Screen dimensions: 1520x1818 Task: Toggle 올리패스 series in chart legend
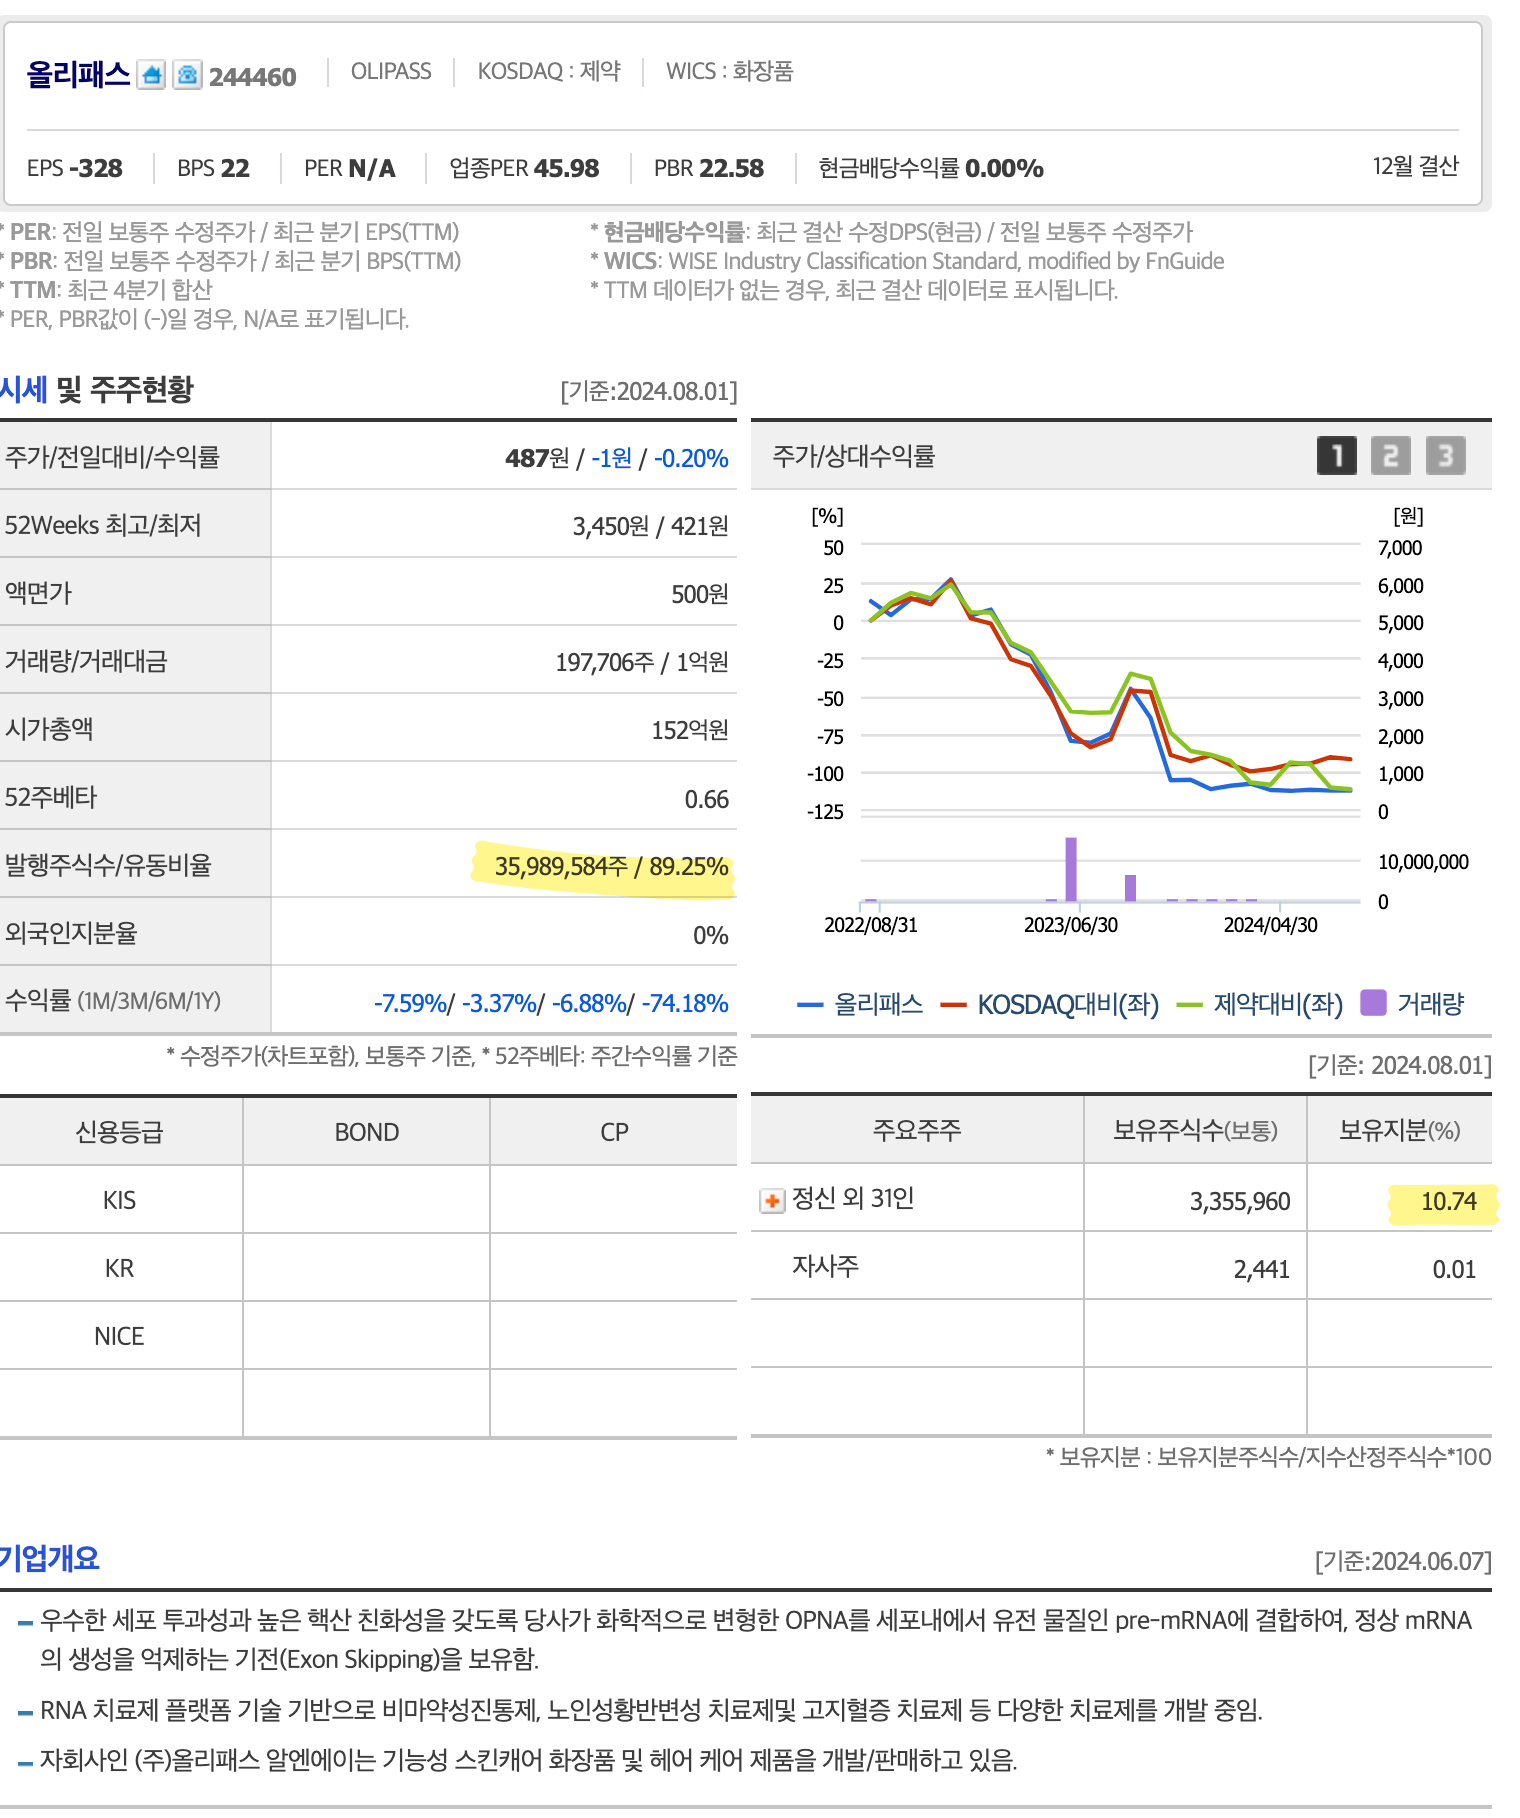pyautogui.click(x=860, y=1004)
